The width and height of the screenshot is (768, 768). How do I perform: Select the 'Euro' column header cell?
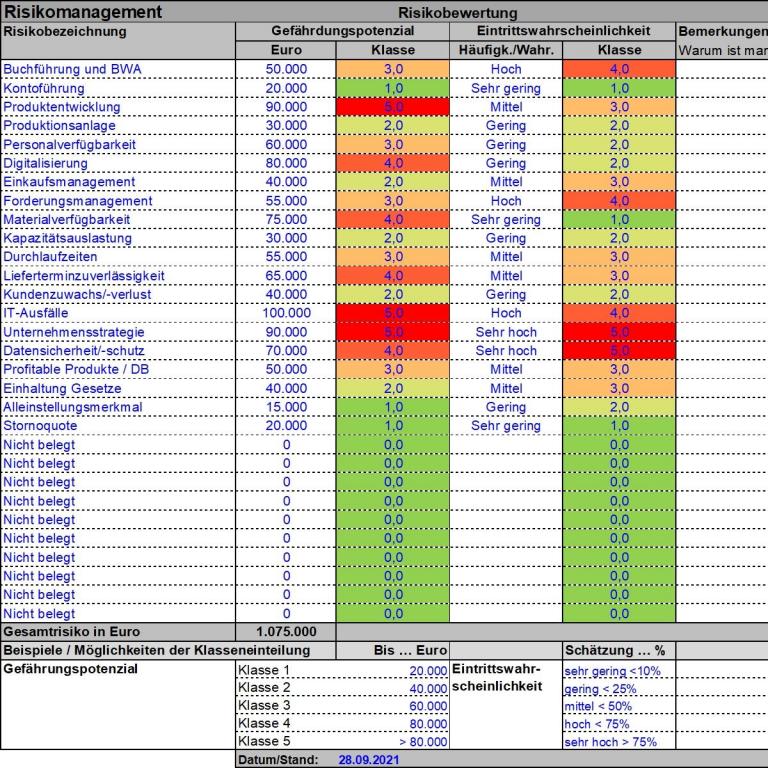pos(286,50)
